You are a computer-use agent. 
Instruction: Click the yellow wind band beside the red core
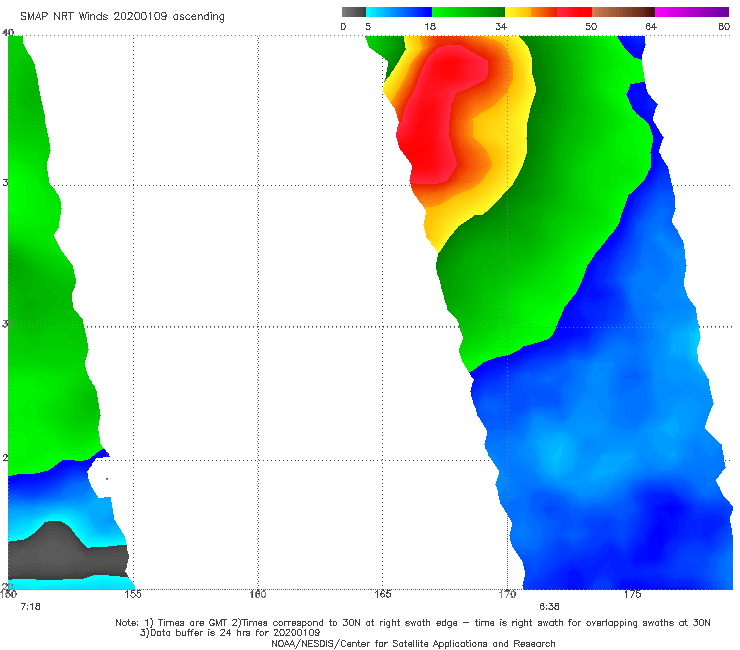click(507, 137)
